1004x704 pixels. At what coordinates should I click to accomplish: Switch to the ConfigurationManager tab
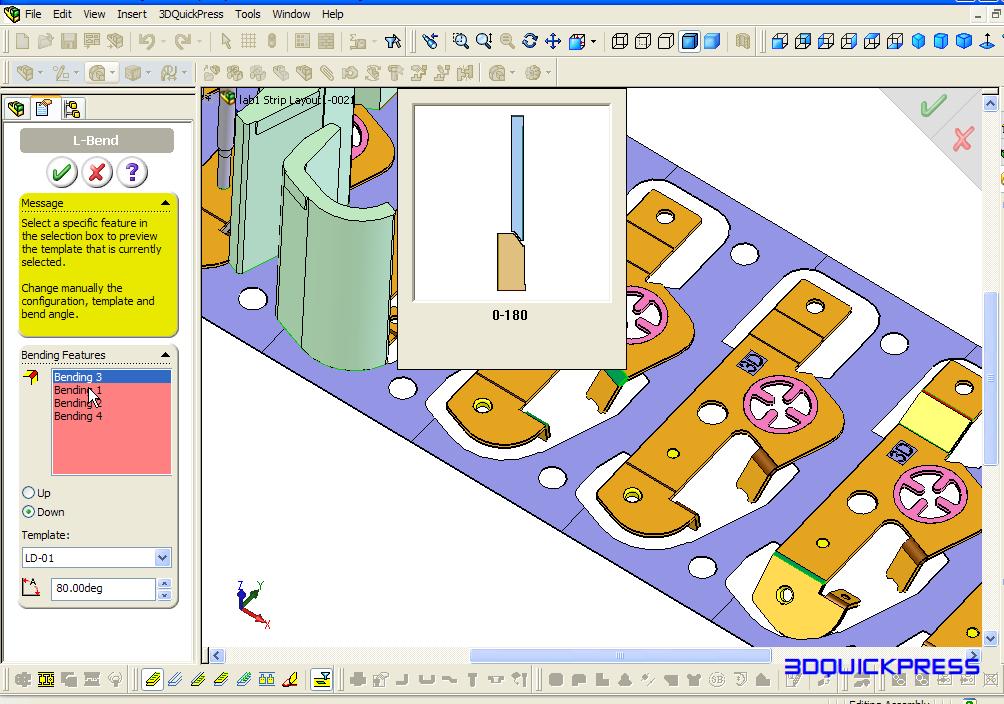pos(72,108)
